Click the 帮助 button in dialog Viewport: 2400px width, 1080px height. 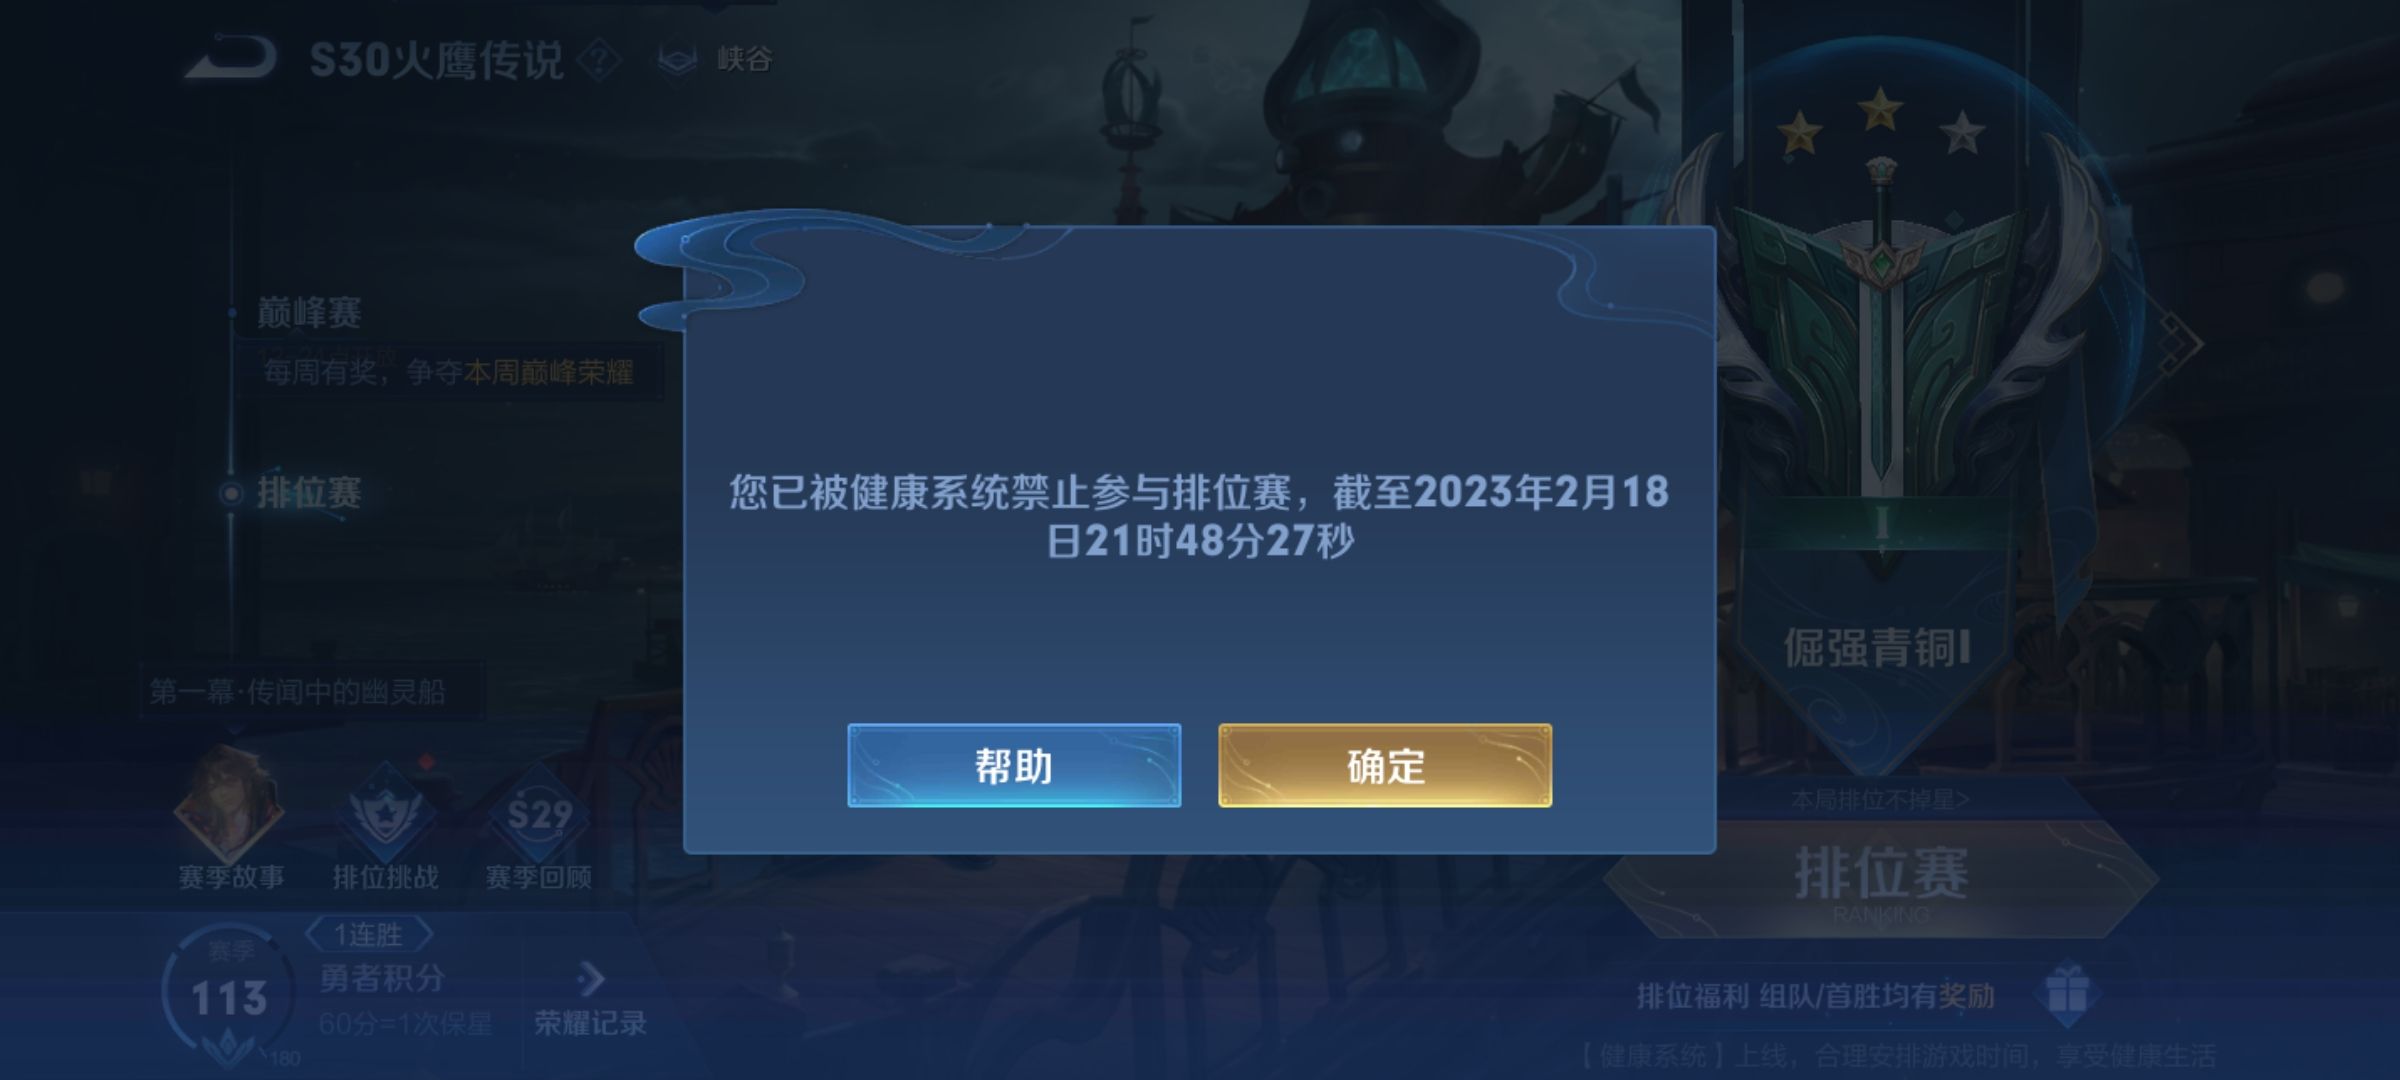(x=1014, y=765)
